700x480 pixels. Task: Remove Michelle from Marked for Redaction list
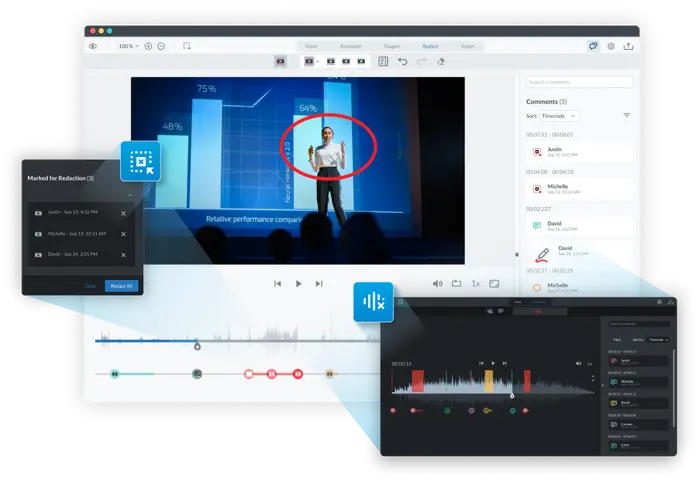click(123, 234)
